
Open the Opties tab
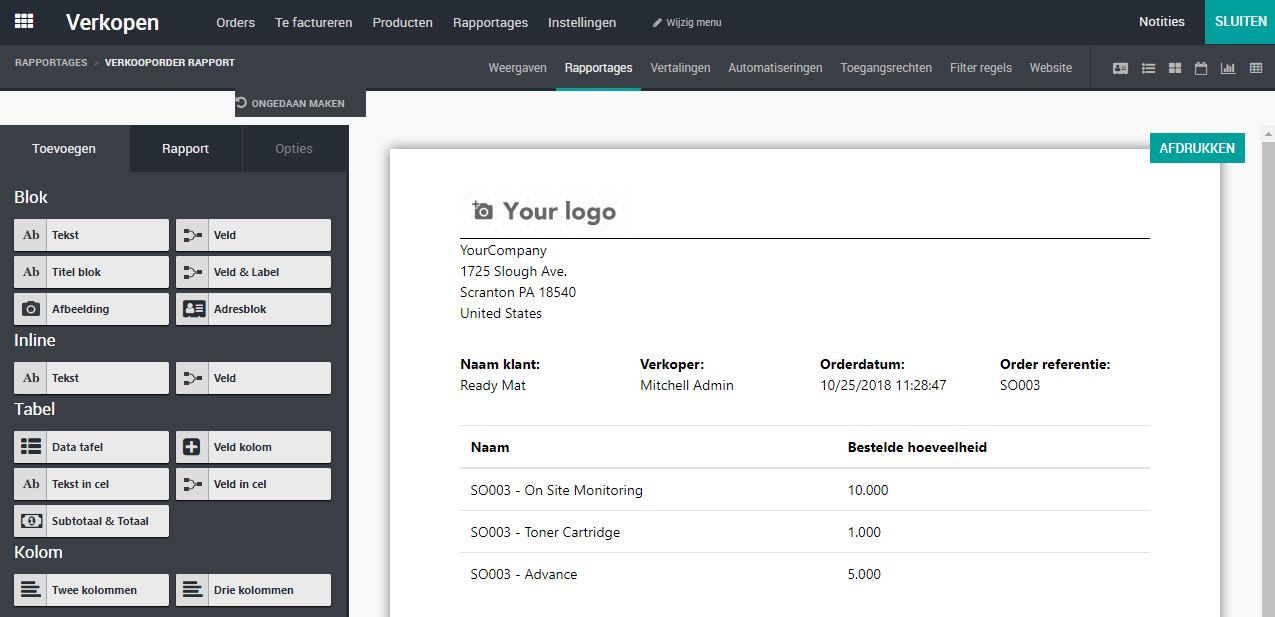click(x=294, y=148)
